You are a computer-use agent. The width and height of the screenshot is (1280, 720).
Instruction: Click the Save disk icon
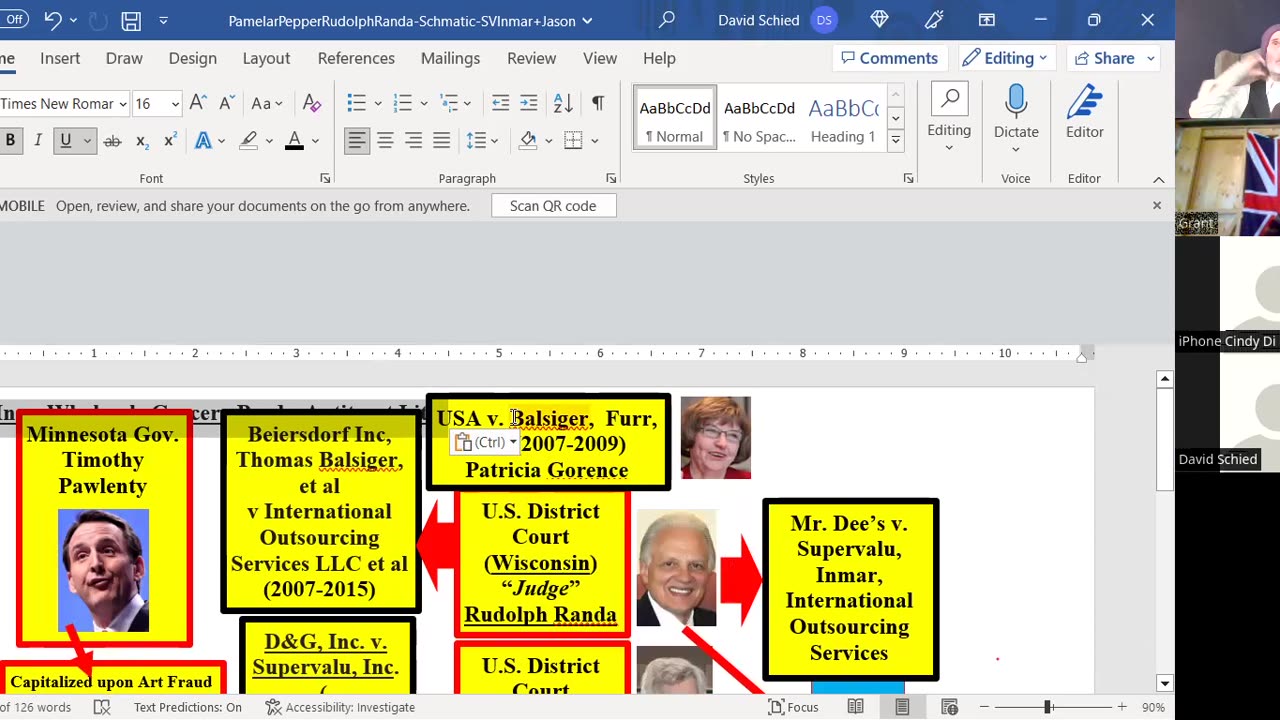pos(131,20)
